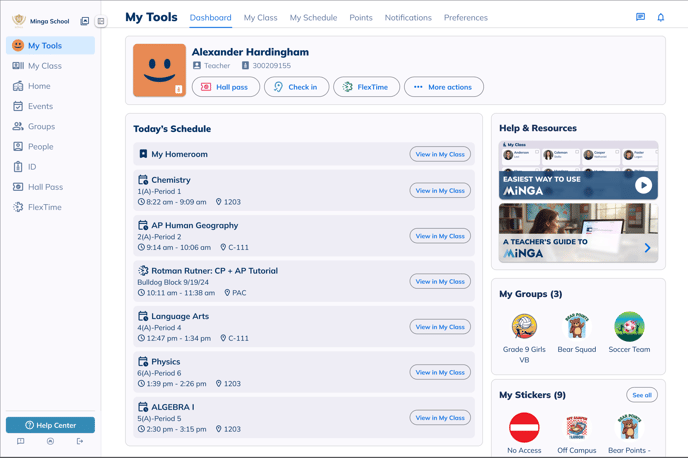Go to FlexTime in the sidebar
688x458 pixels.
point(45,207)
